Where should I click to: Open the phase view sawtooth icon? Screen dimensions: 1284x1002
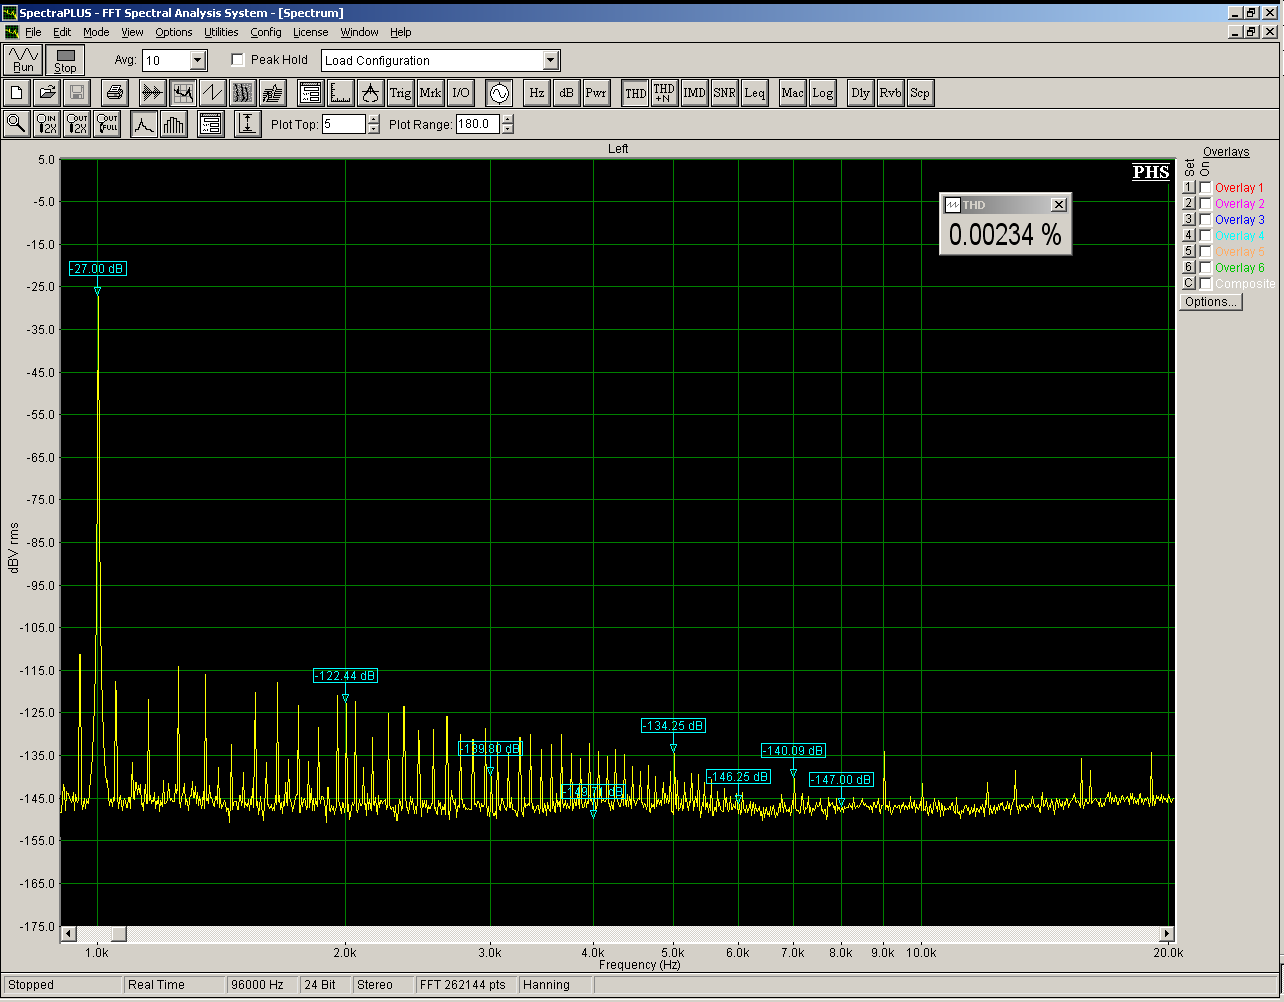pyautogui.click(x=212, y=93)
